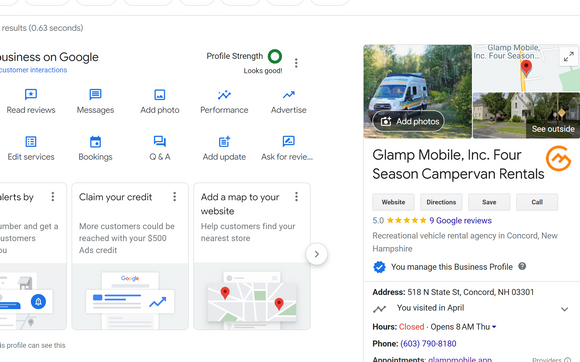Open Add a map card options menu
The width and height of the screenshot is (580, 362).
coord(296,197)
